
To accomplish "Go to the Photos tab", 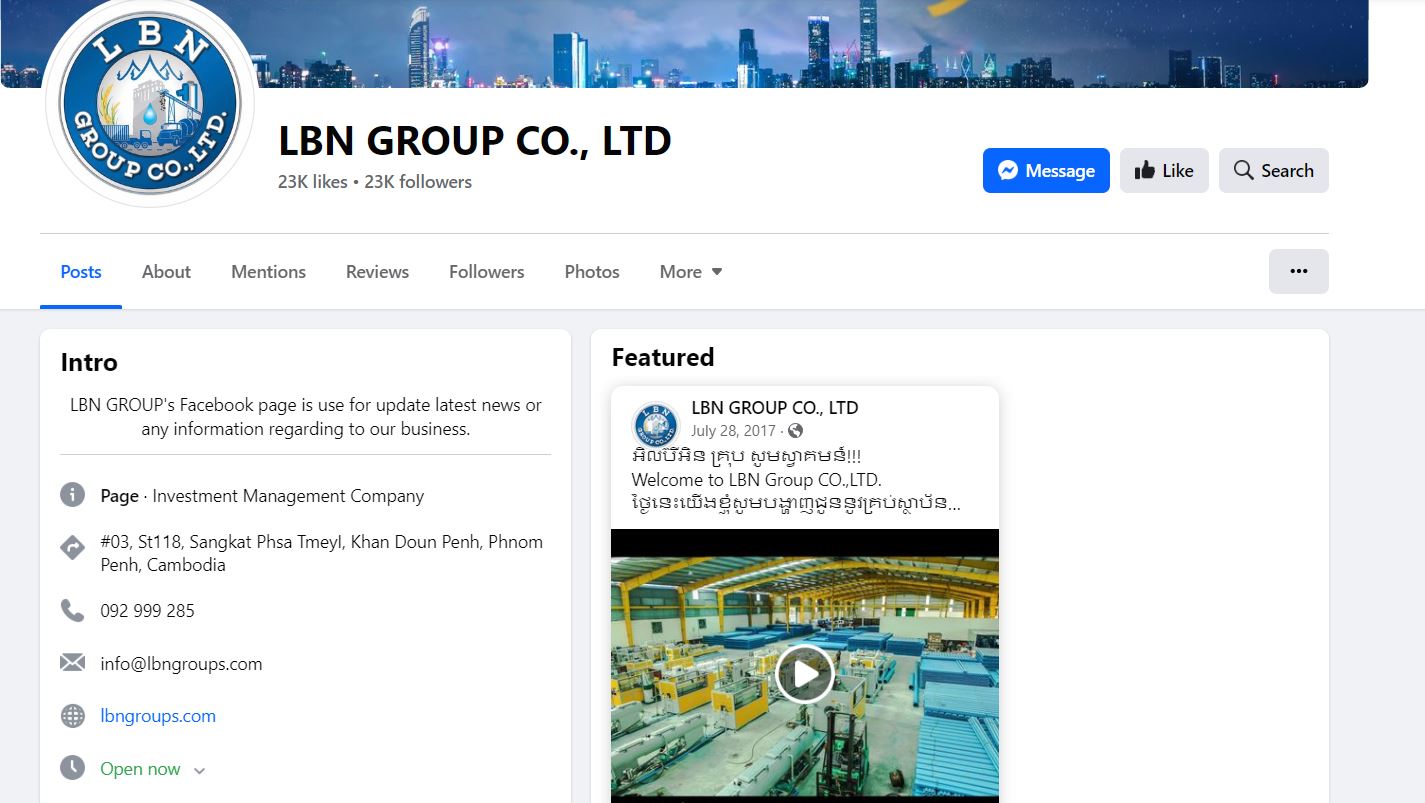I will pyautogui.click(x=592, y=272).
